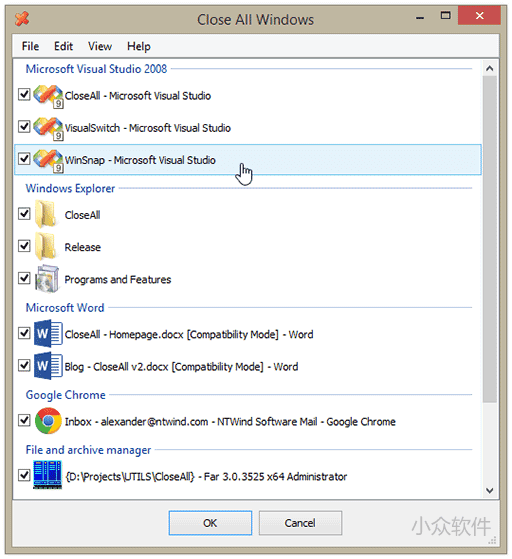Uncheck the Blog - CloseAll v2.docx checkbox
This screenshot has width=512, height=559.
(24, 365)
